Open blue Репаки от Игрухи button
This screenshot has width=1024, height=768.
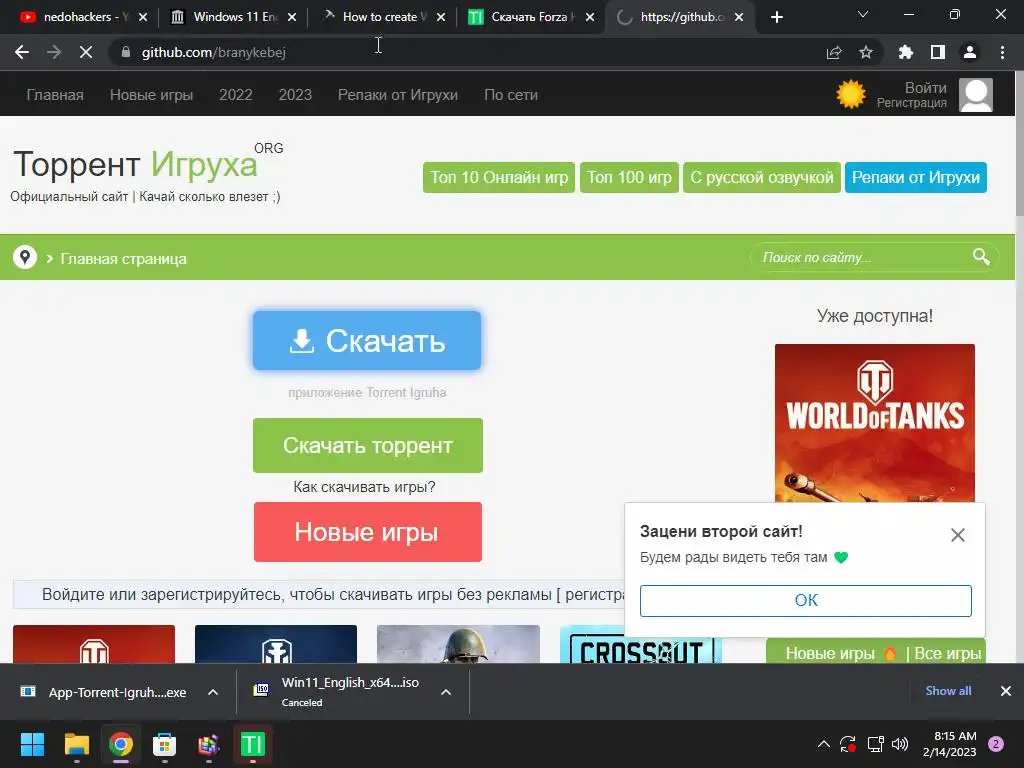coord(916,178)
